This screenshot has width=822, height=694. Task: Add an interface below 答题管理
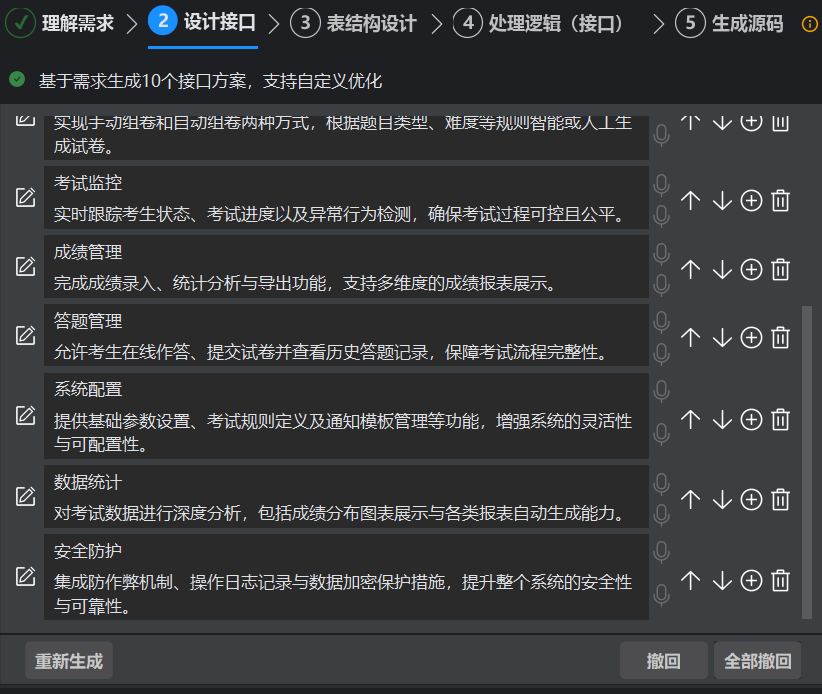tap(751, 337)
